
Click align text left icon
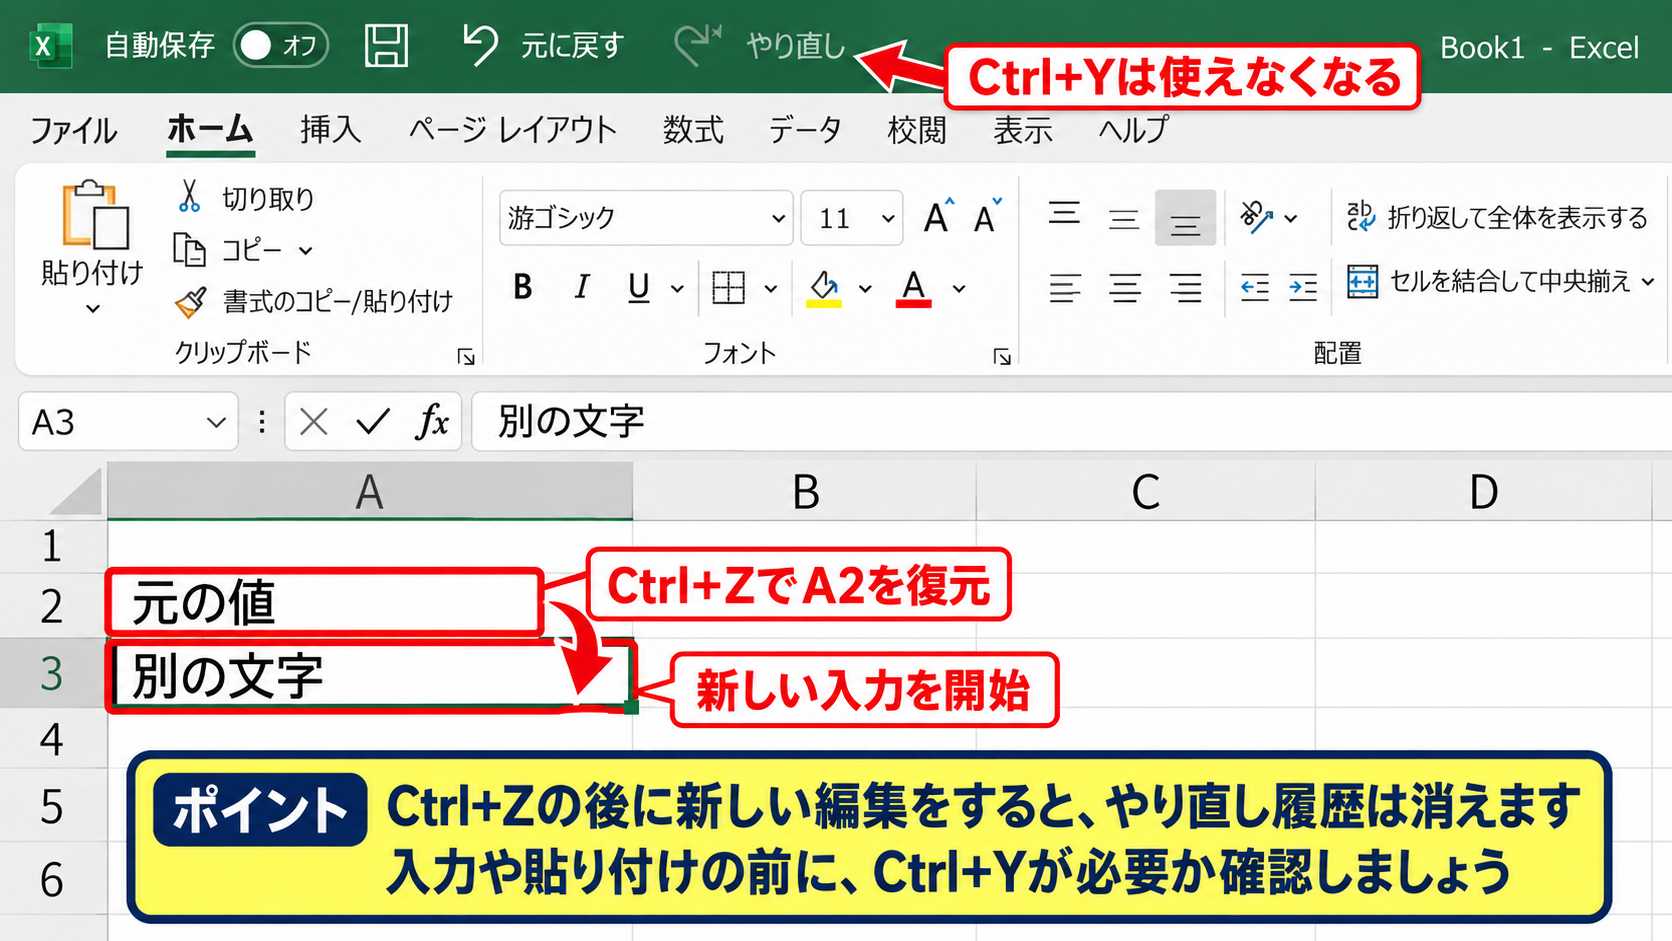click(x=1065, y=288)
